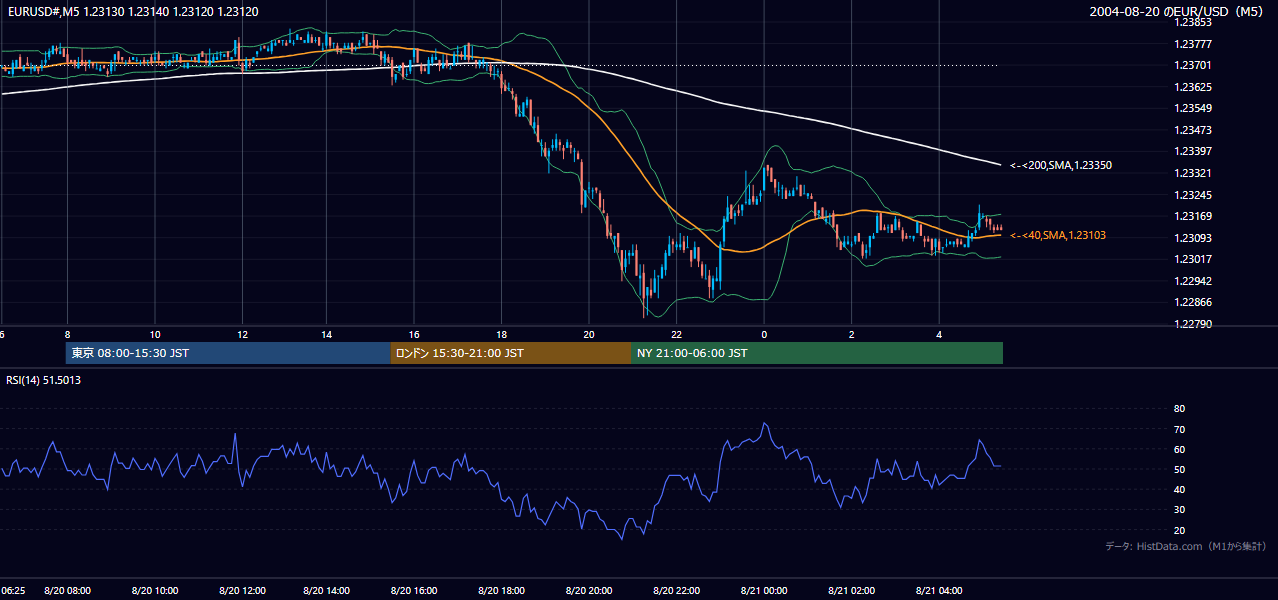1278x600 pixels.
Task: Click price level 1.23245 on the axis
Action: coord(1194,195)
